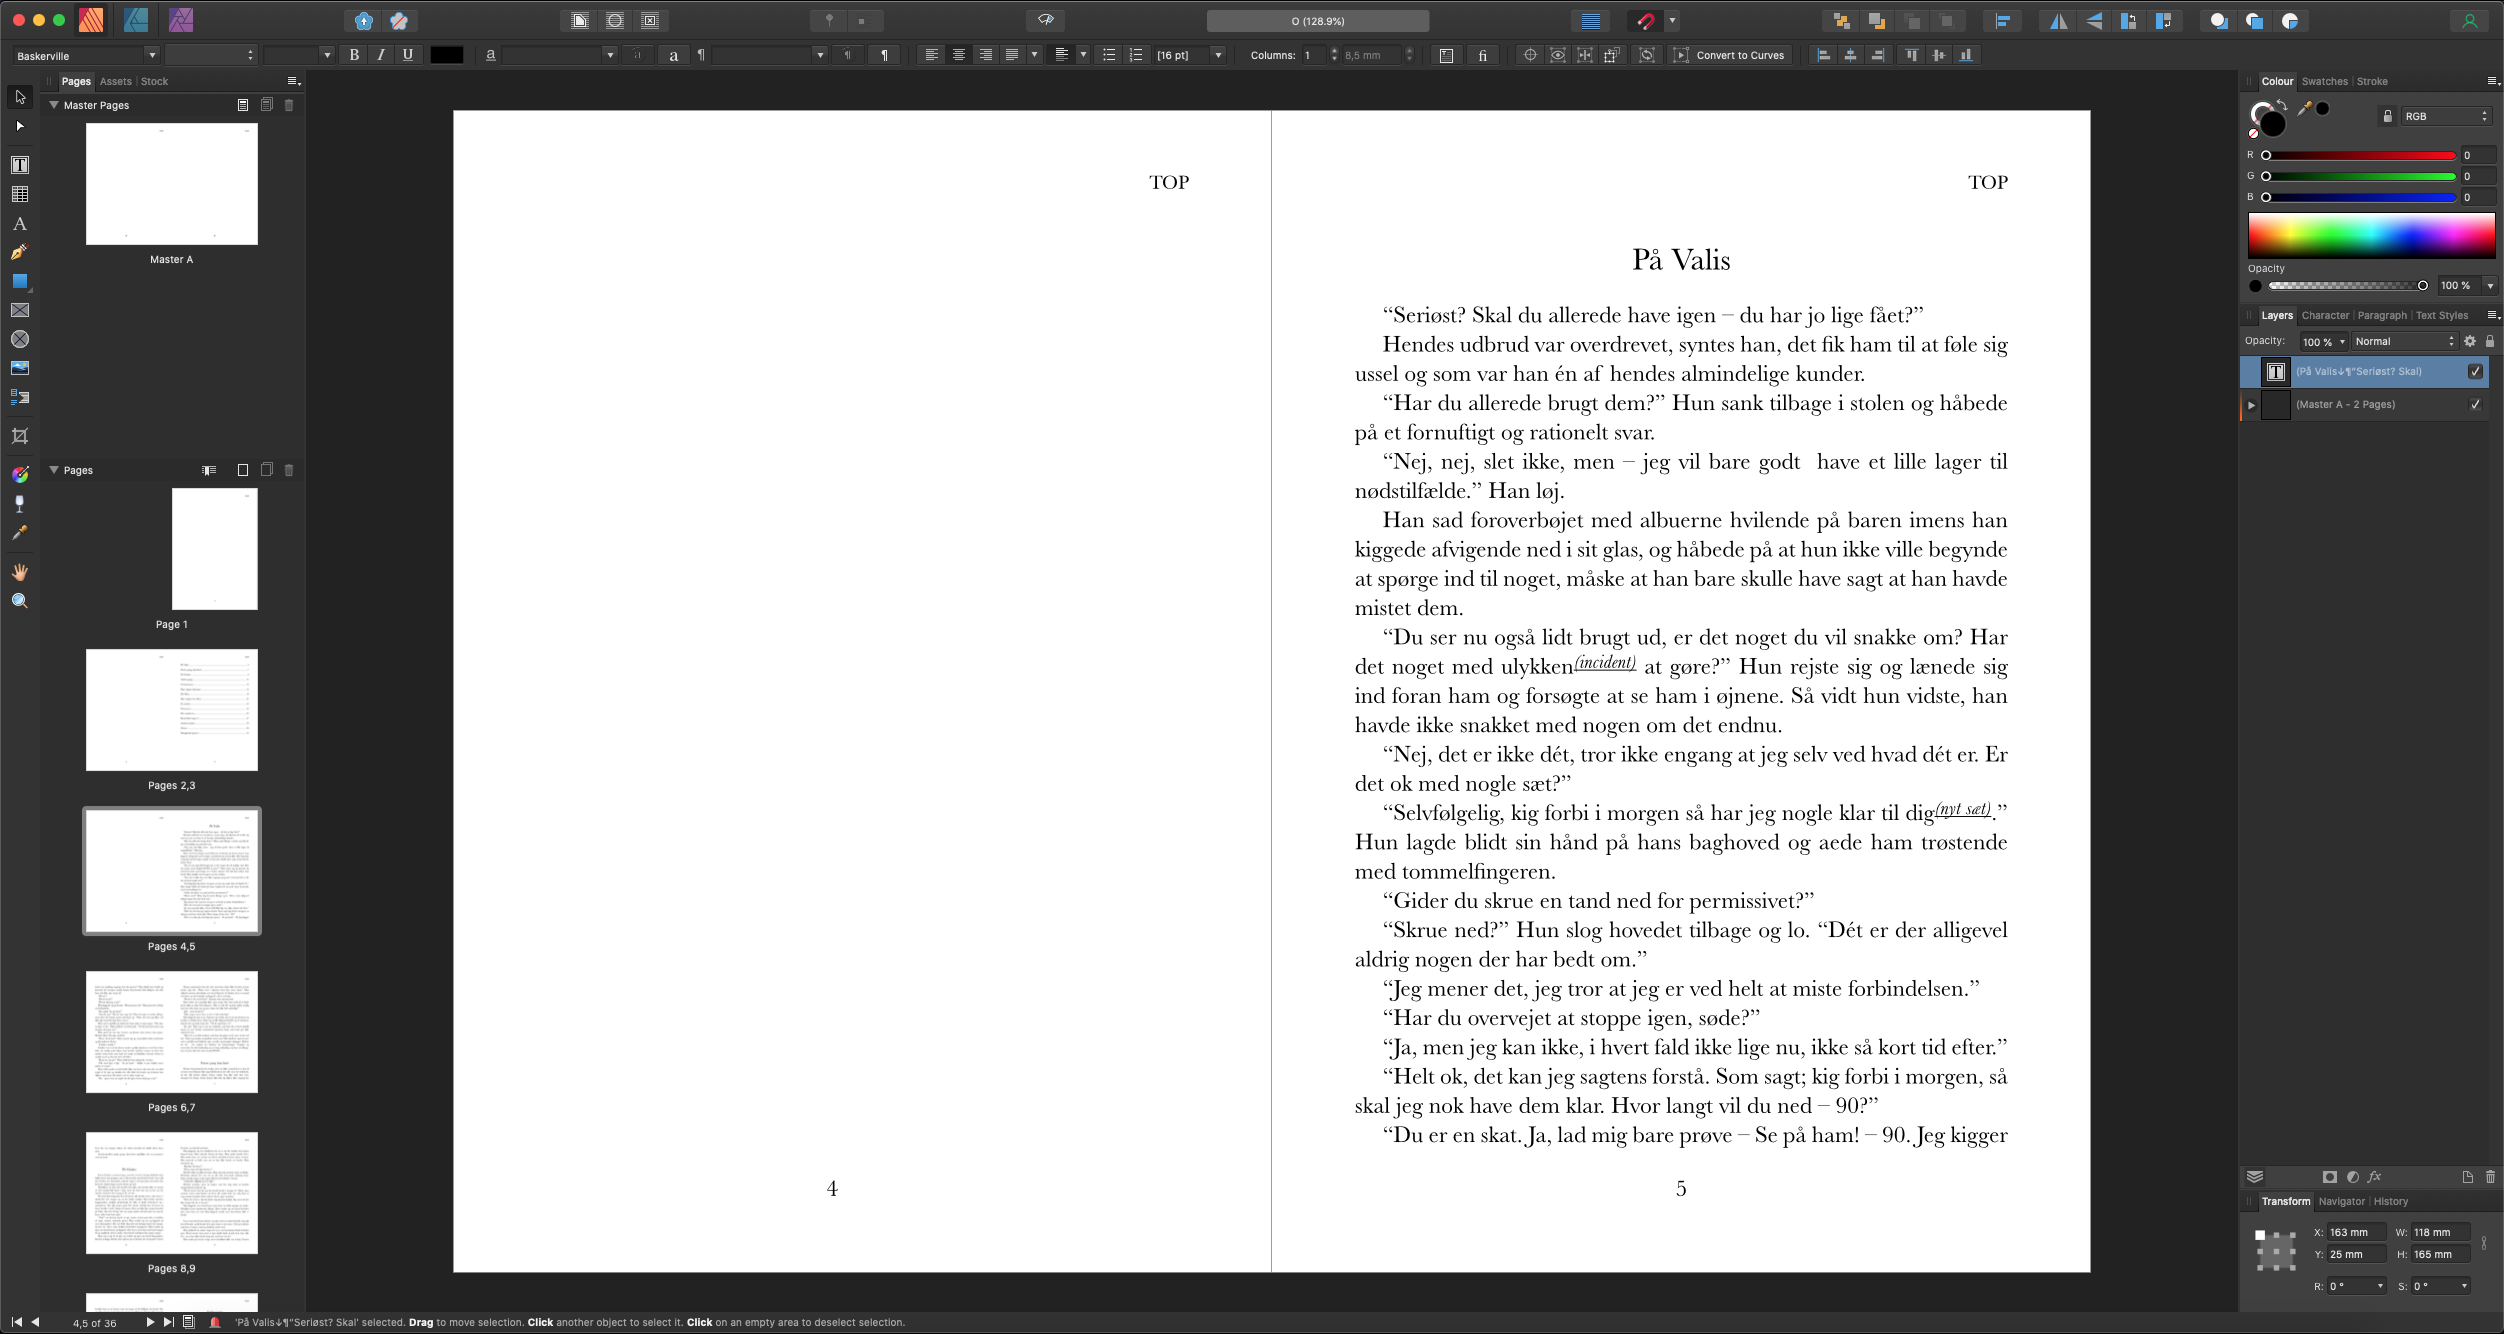Toggle bold formatting on selected text

tap(353, 55)
